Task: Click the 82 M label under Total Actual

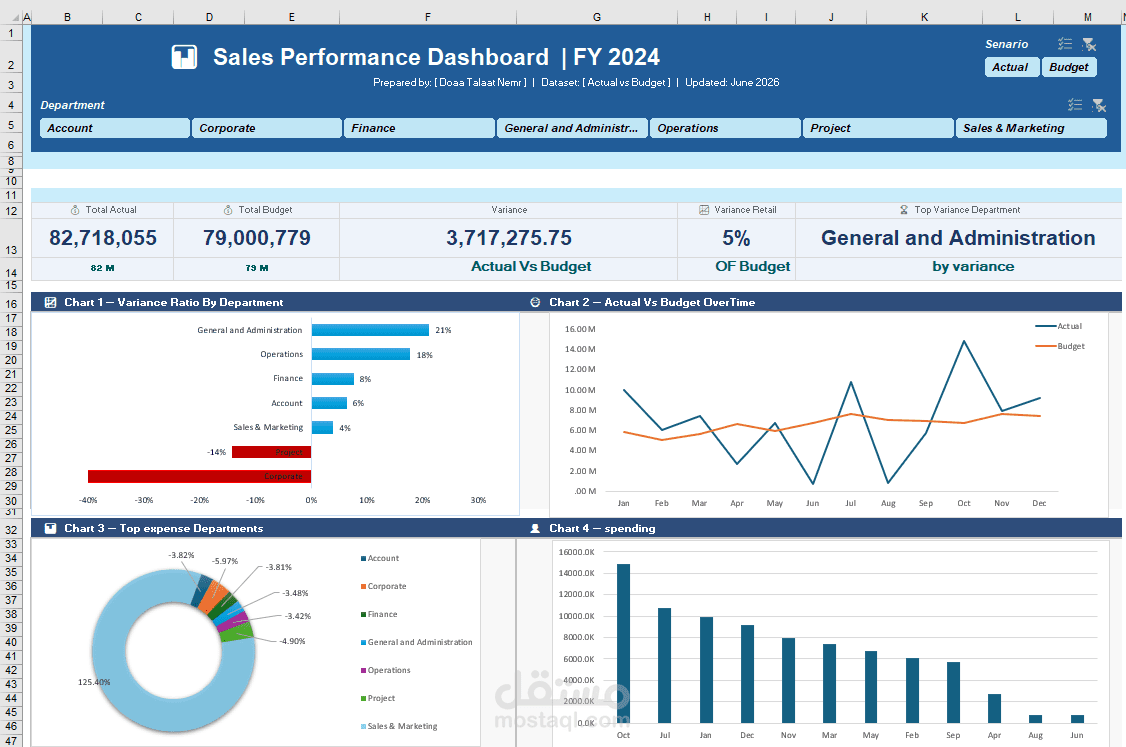Action: [x=103, y=268]
